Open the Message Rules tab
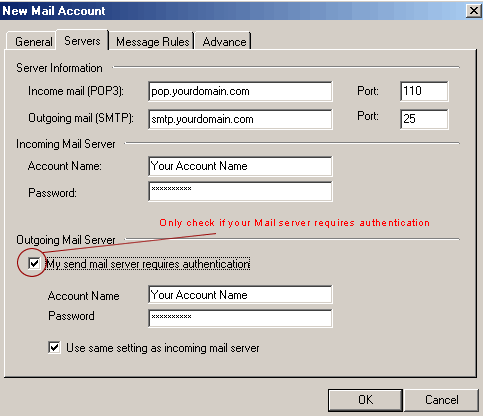The width and height of the screenshot is (483, 416). (152, 42)
